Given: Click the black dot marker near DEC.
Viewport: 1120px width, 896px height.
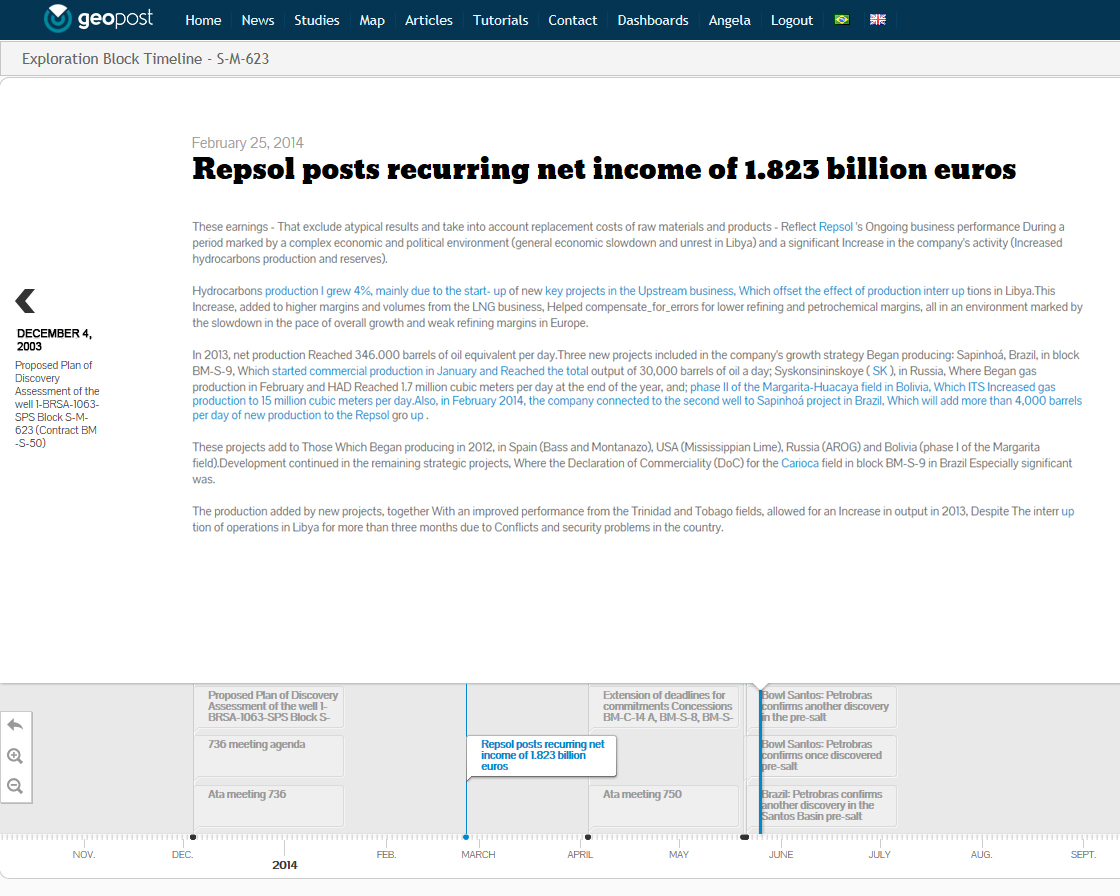Looking at the screenshot, I should pos(193,837).
